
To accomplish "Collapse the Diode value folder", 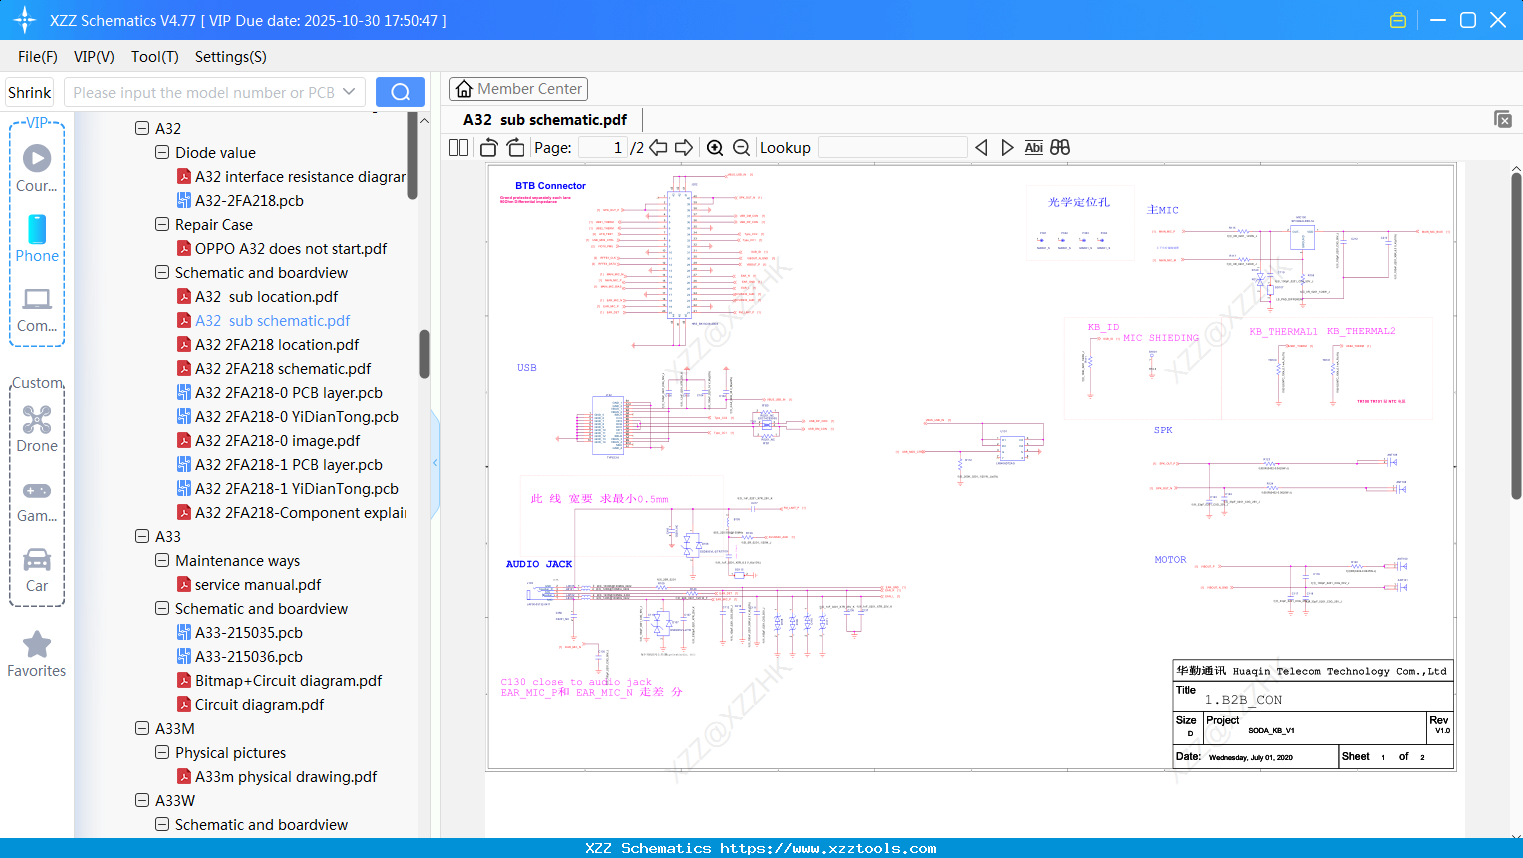I will (x=162, y=152).
